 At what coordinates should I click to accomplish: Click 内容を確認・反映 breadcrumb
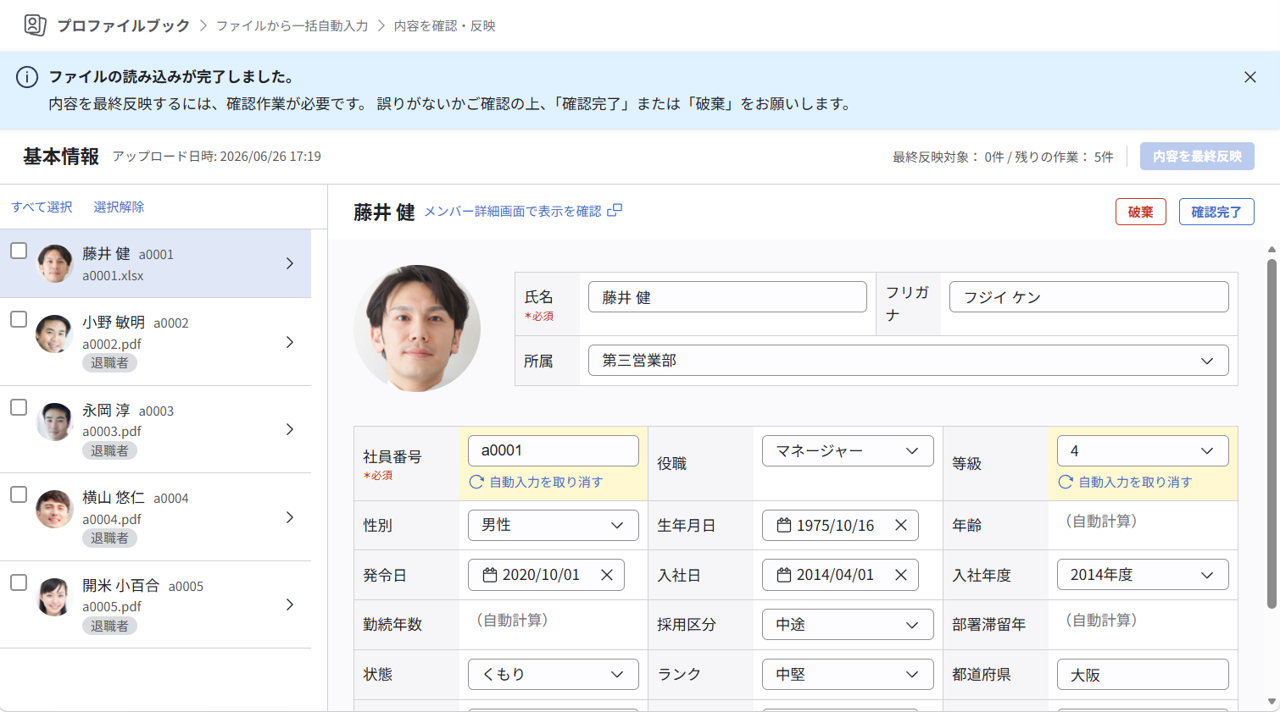(x=444, y=26)
